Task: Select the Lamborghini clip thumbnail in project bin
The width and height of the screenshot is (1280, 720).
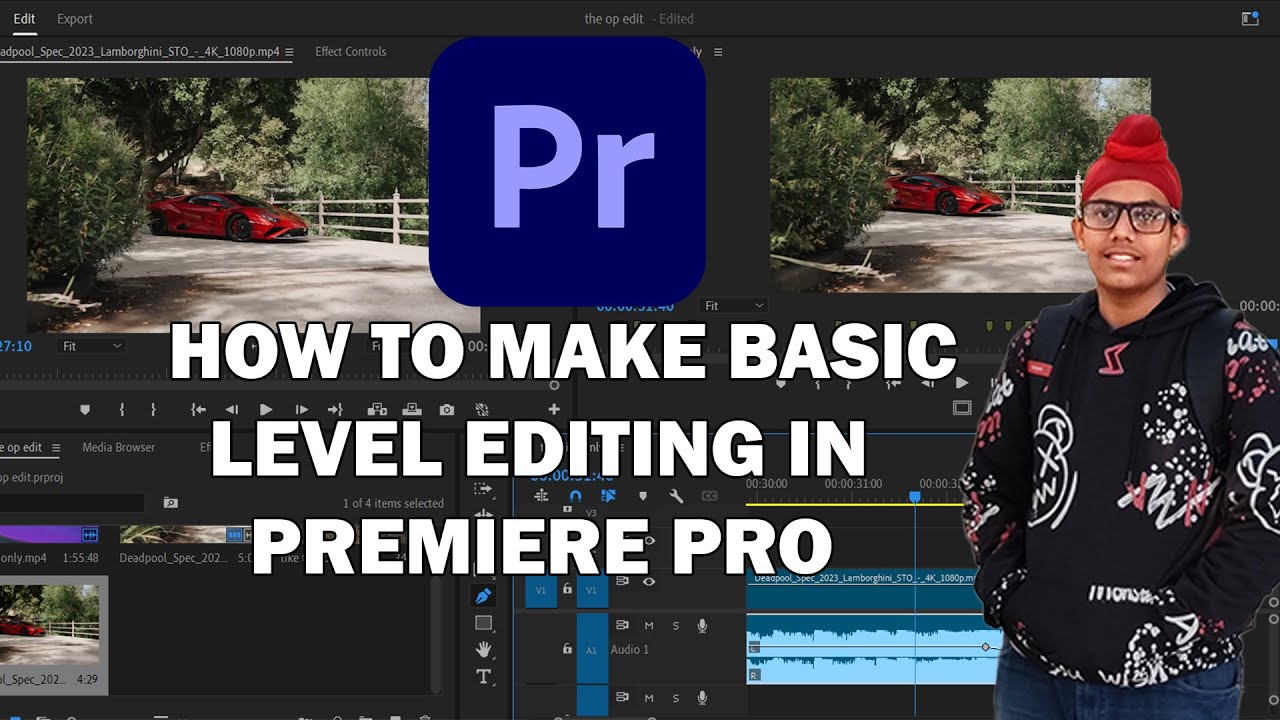Action: (x=50, y=625)
